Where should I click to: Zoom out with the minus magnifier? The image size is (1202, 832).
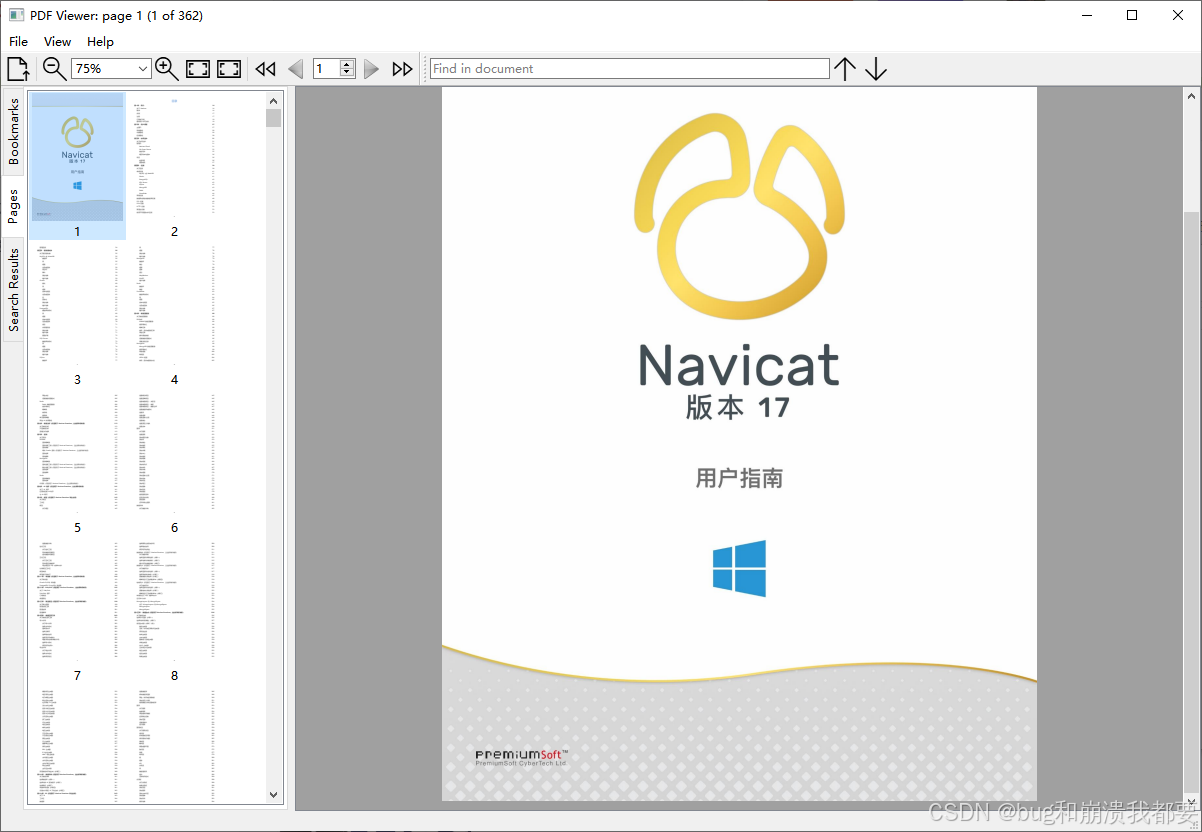point(55,69)
